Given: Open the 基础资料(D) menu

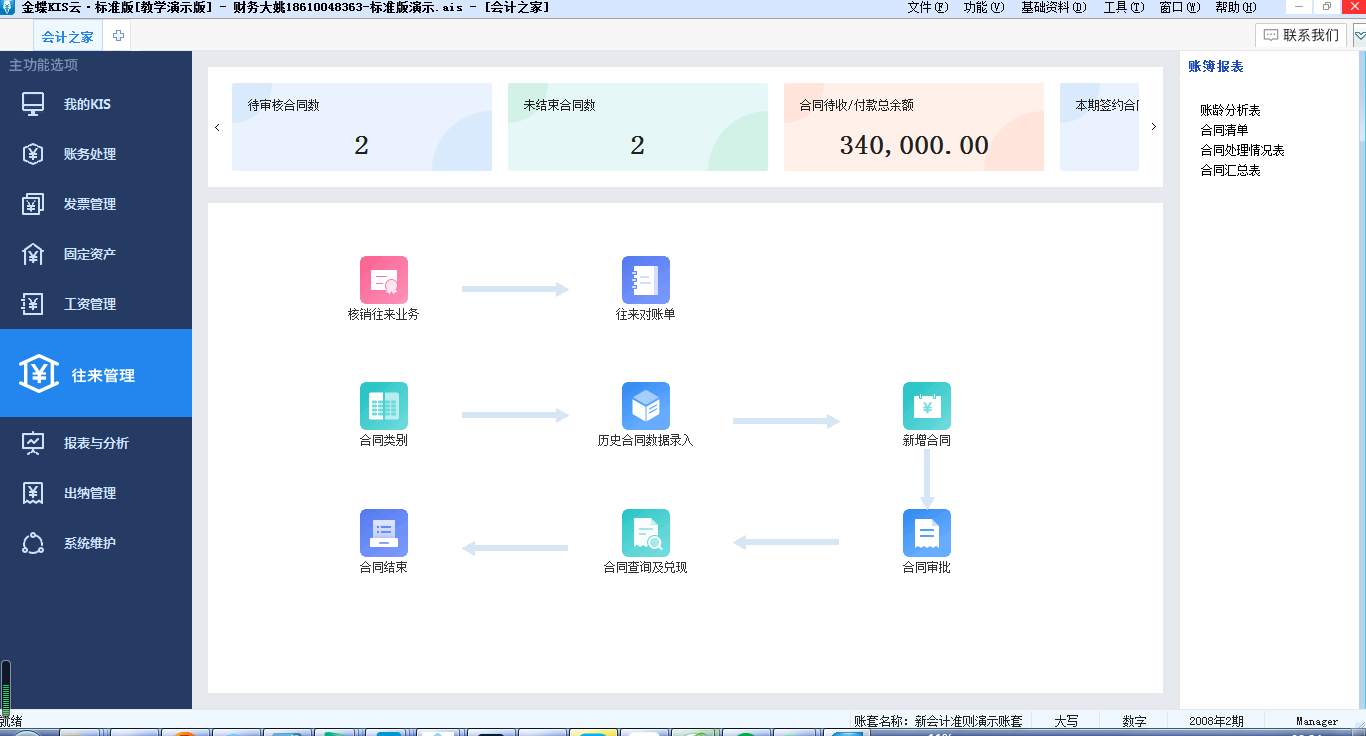Looking at the screenshot, I should click(x=1053, y=7).
